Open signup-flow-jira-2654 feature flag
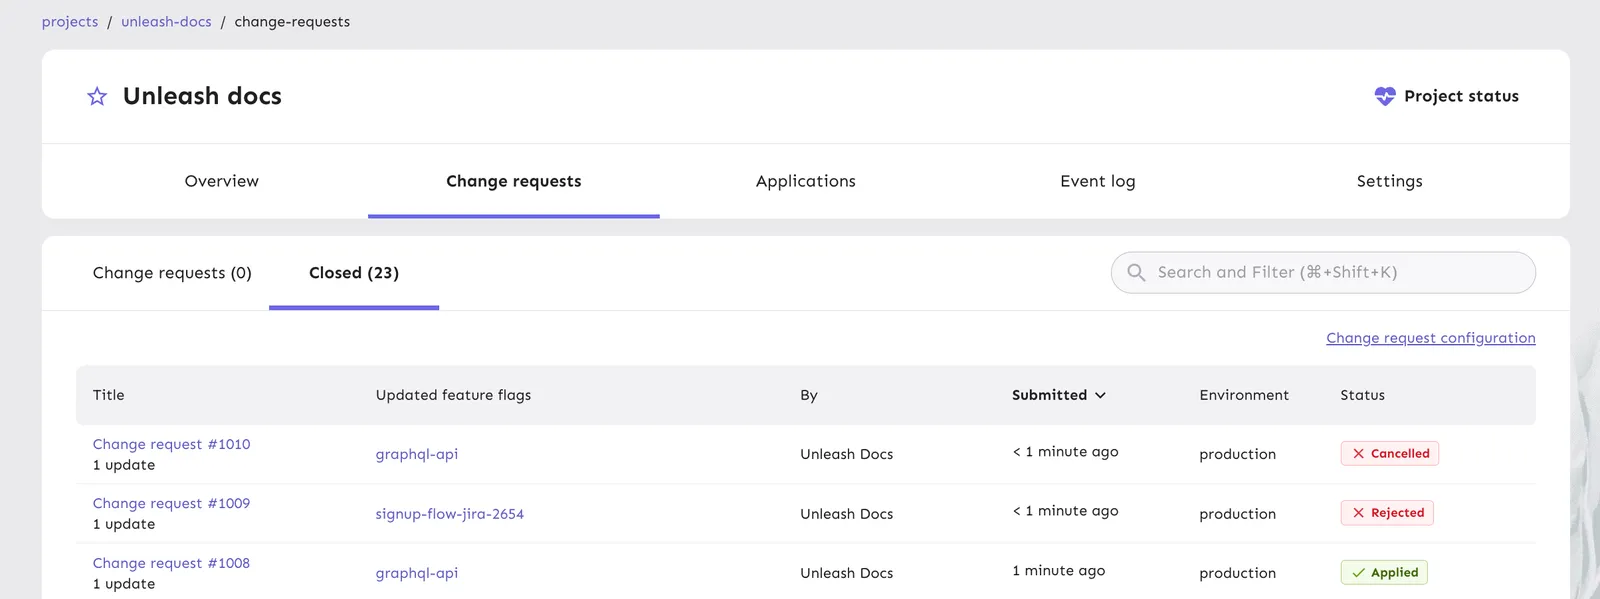Image resolution: width=1600 pixels, height=599 pixels. point(450,514)
